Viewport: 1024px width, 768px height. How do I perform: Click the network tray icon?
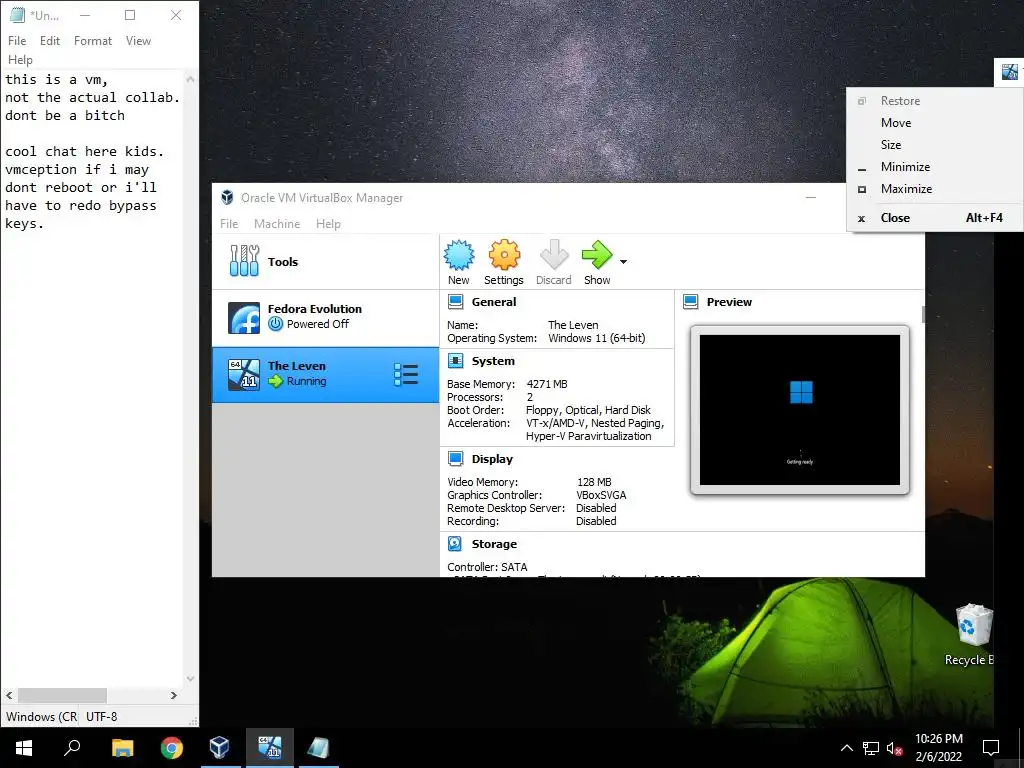871,748
